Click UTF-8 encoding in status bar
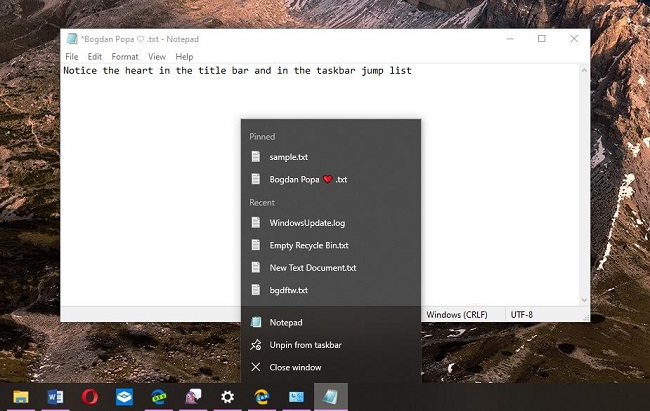The width and height of the screenshot is (650, 411). pyautogui.click(x=521, y=315)
